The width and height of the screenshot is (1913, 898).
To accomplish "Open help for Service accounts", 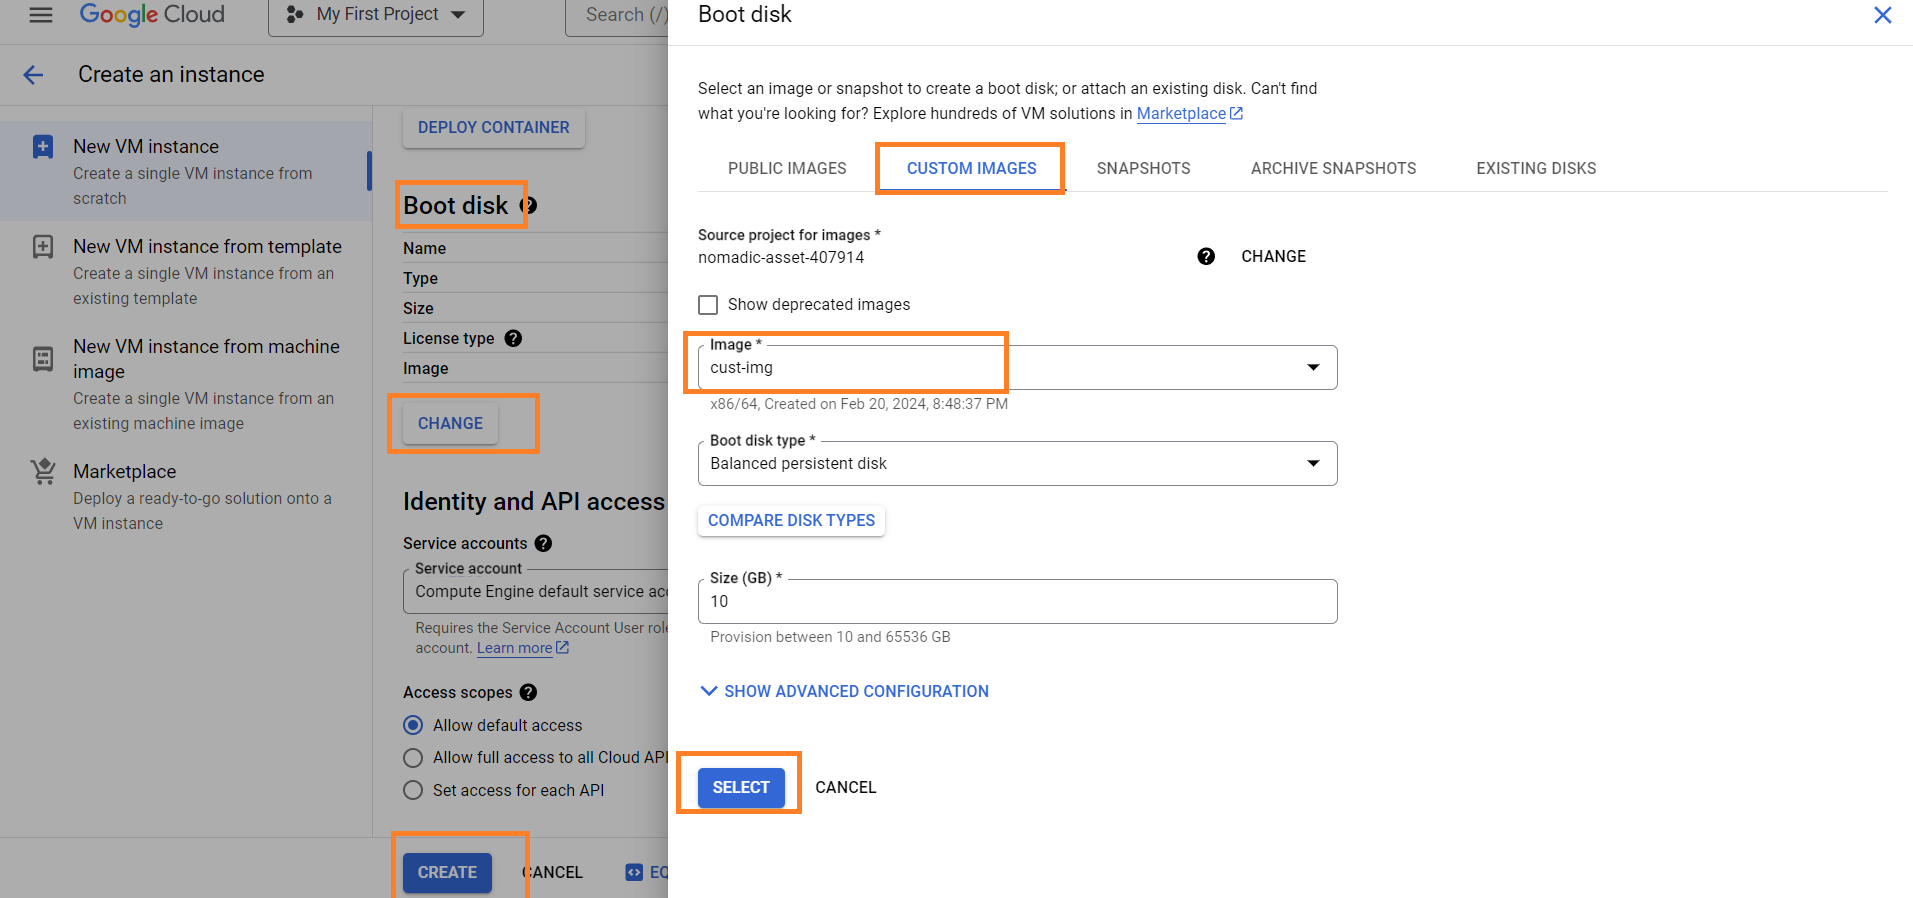I will (x=543, y=543).
